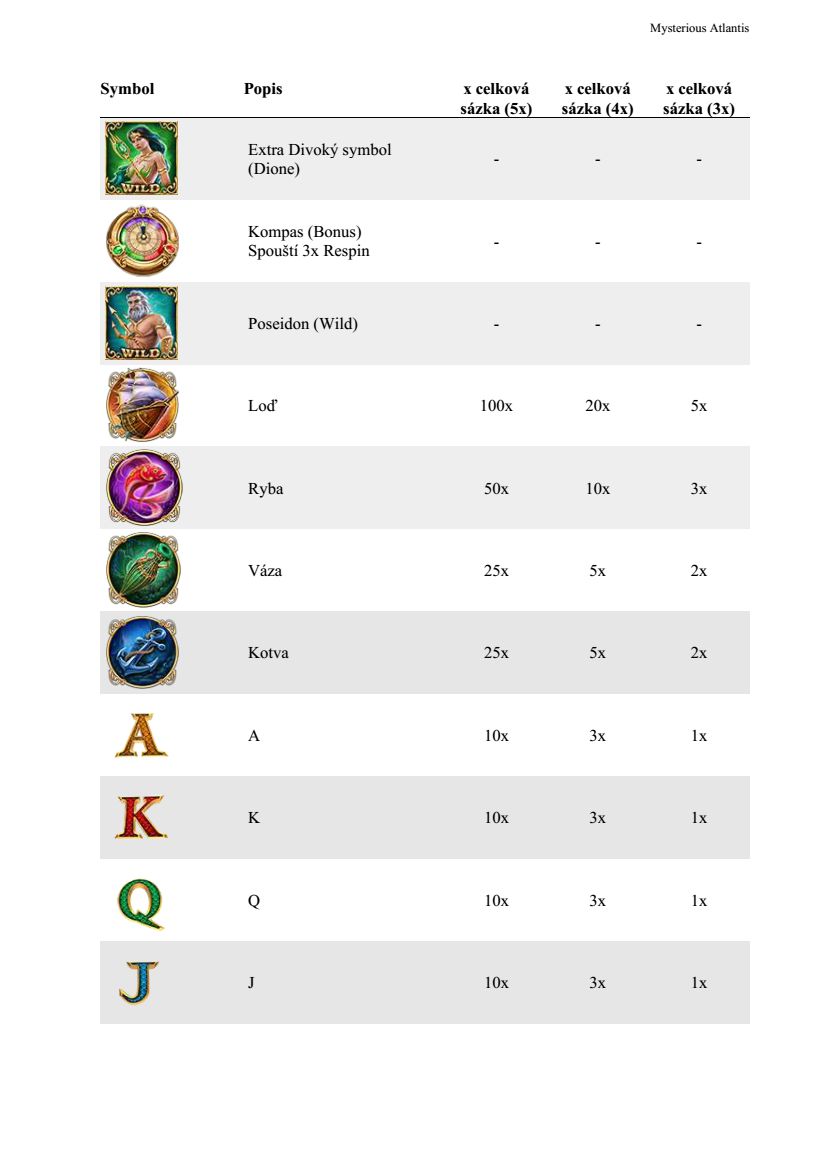The image size is (827, 1170).
Task: Click the "Popis" column header
Action: pos(263,89)
